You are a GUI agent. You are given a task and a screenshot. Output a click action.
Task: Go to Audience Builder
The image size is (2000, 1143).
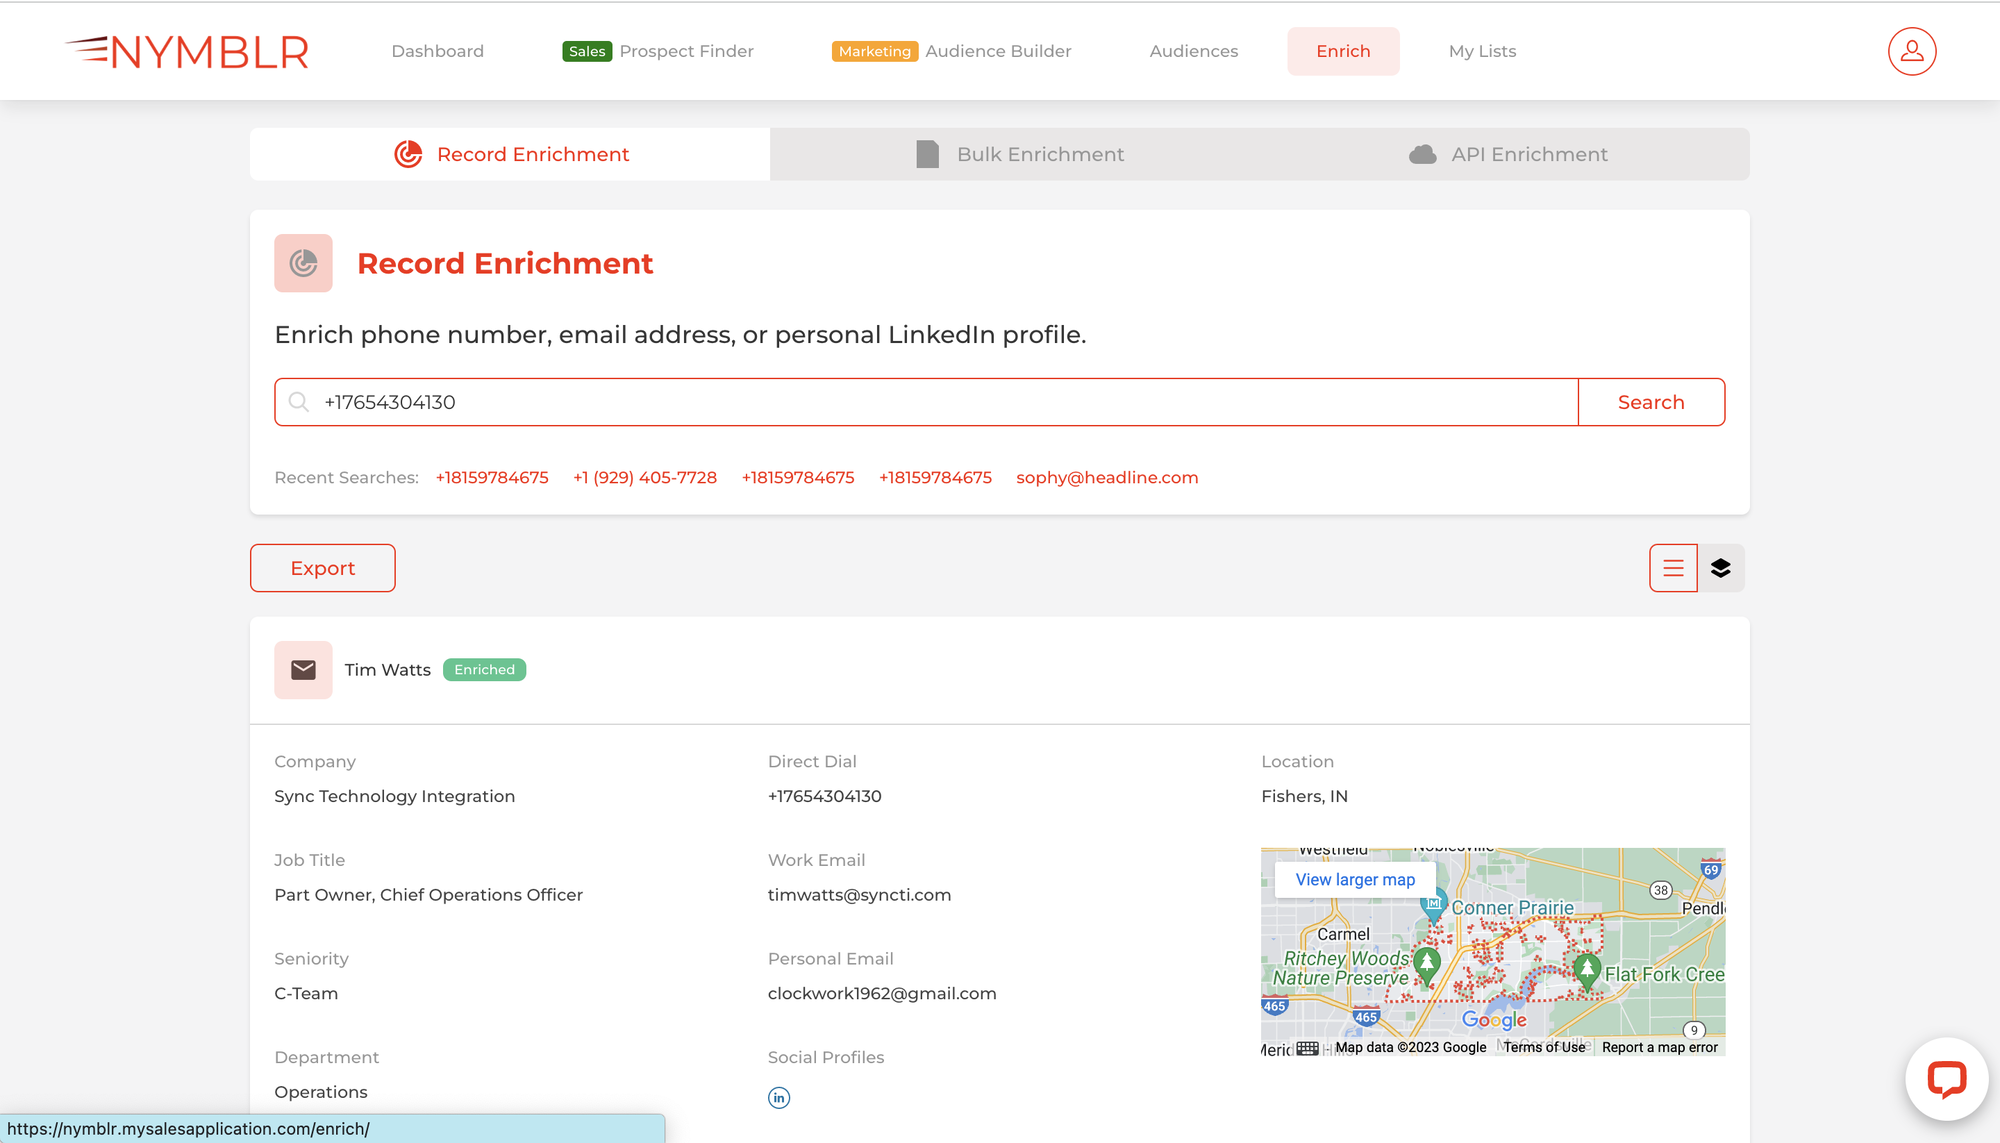(998, 51)
